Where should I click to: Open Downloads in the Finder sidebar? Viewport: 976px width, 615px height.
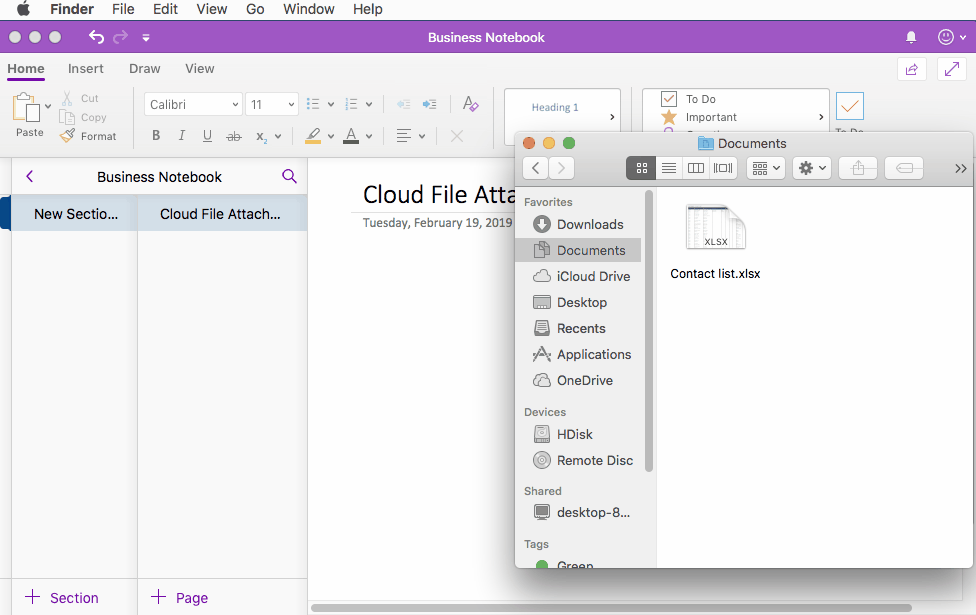(x=578, y=224)
